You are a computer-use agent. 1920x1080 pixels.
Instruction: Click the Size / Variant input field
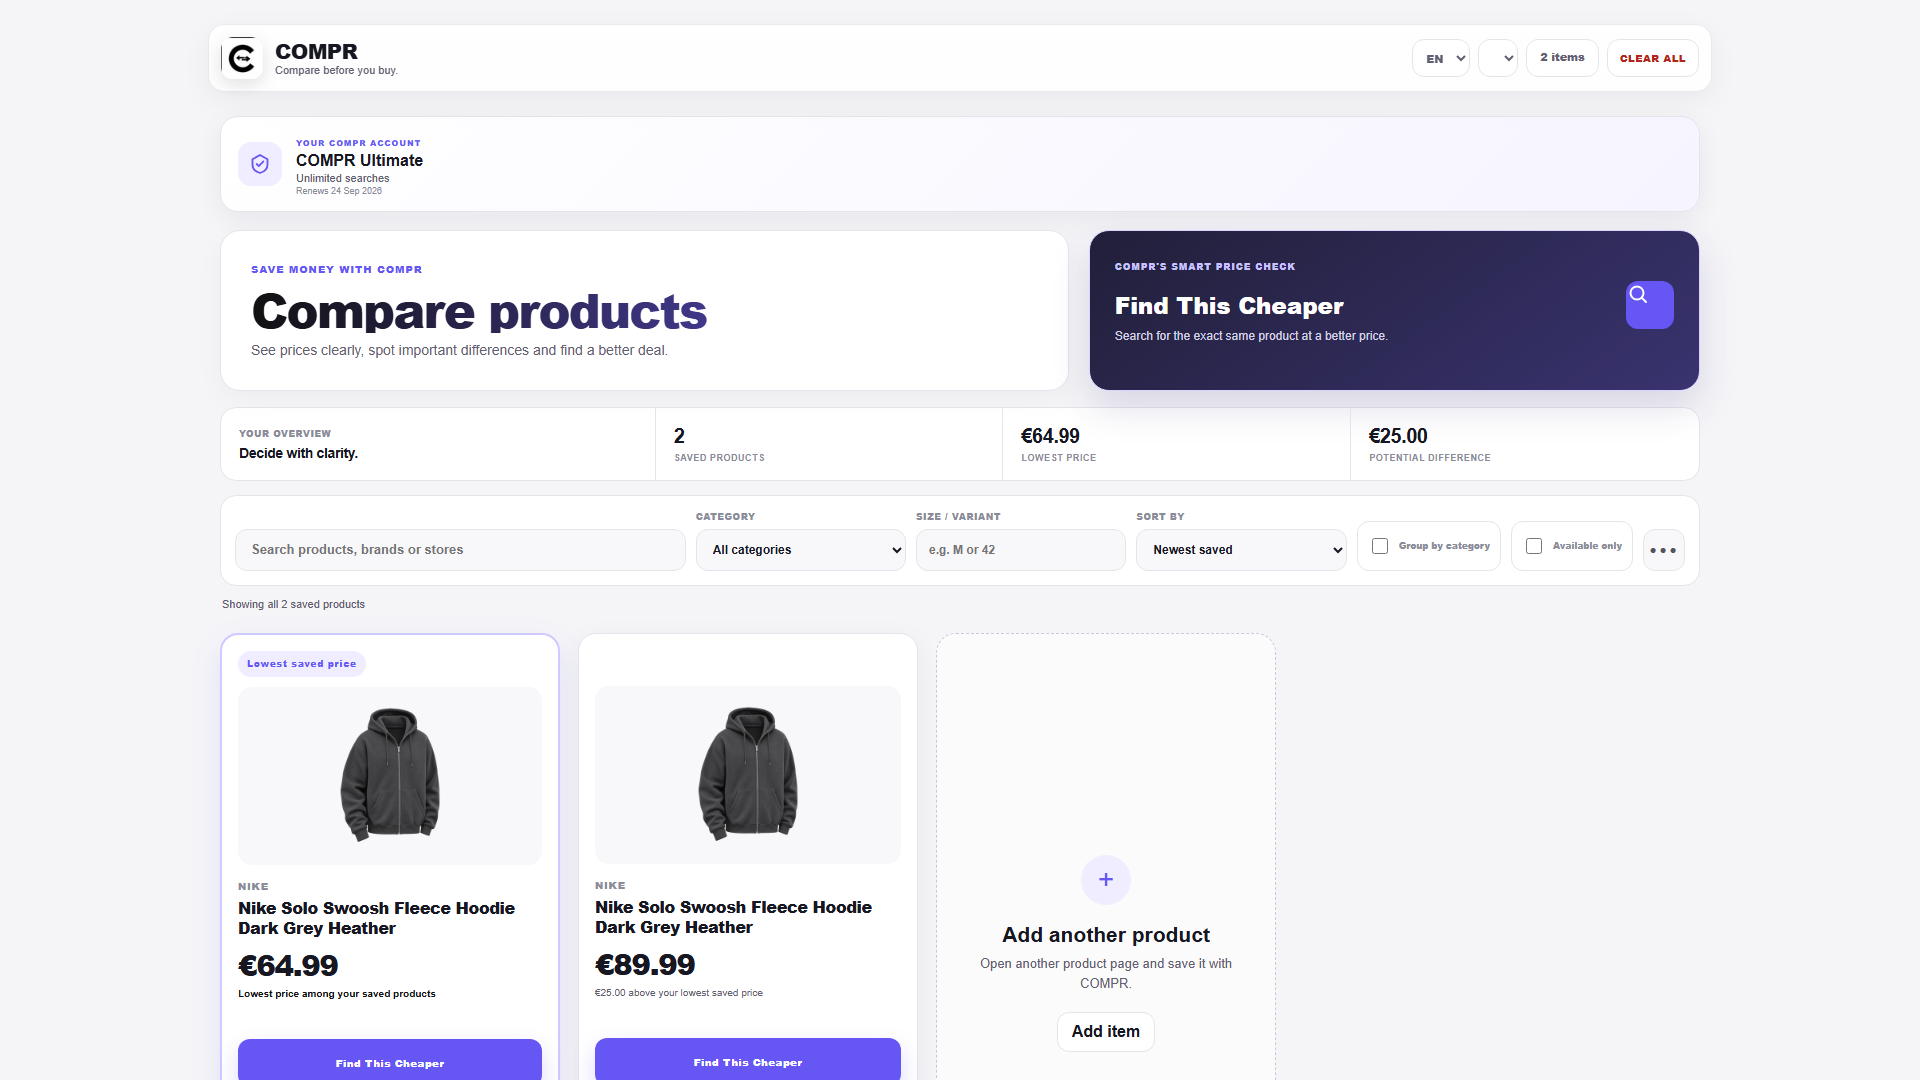tap(1021, 550)
